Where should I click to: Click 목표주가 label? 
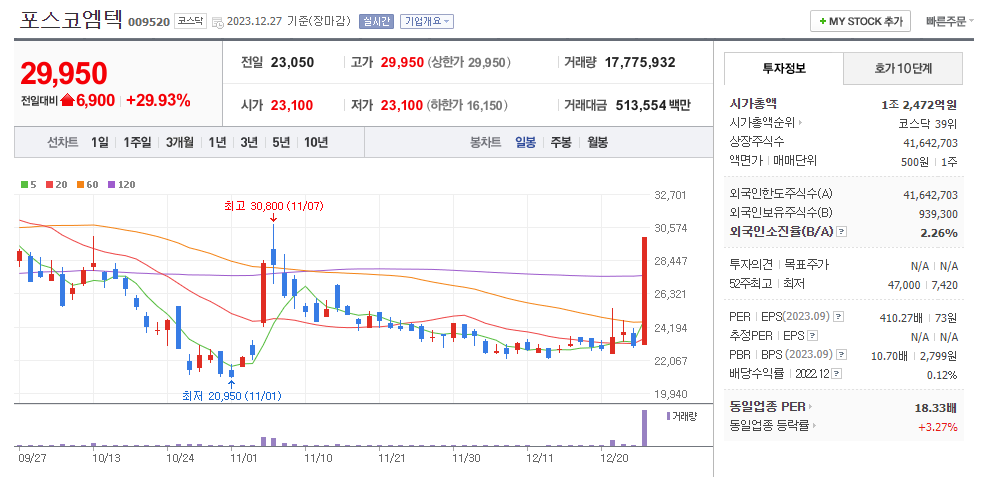pos(807,265)
